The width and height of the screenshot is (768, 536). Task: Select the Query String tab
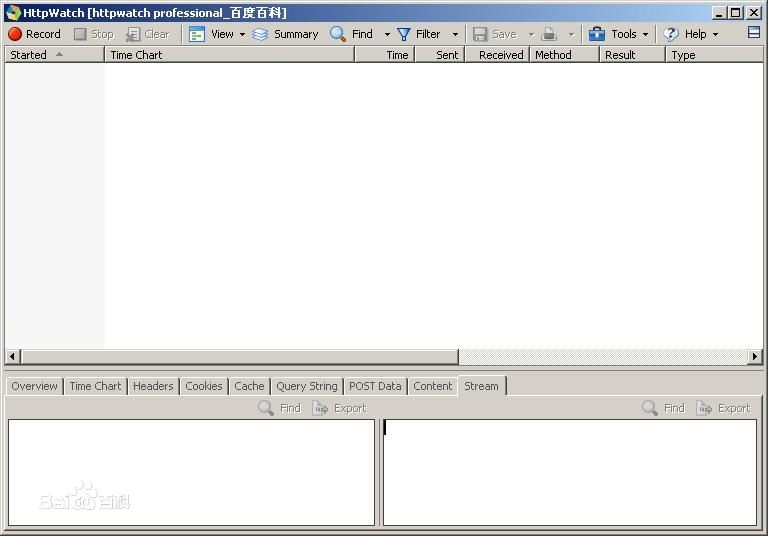pos(307,386)
